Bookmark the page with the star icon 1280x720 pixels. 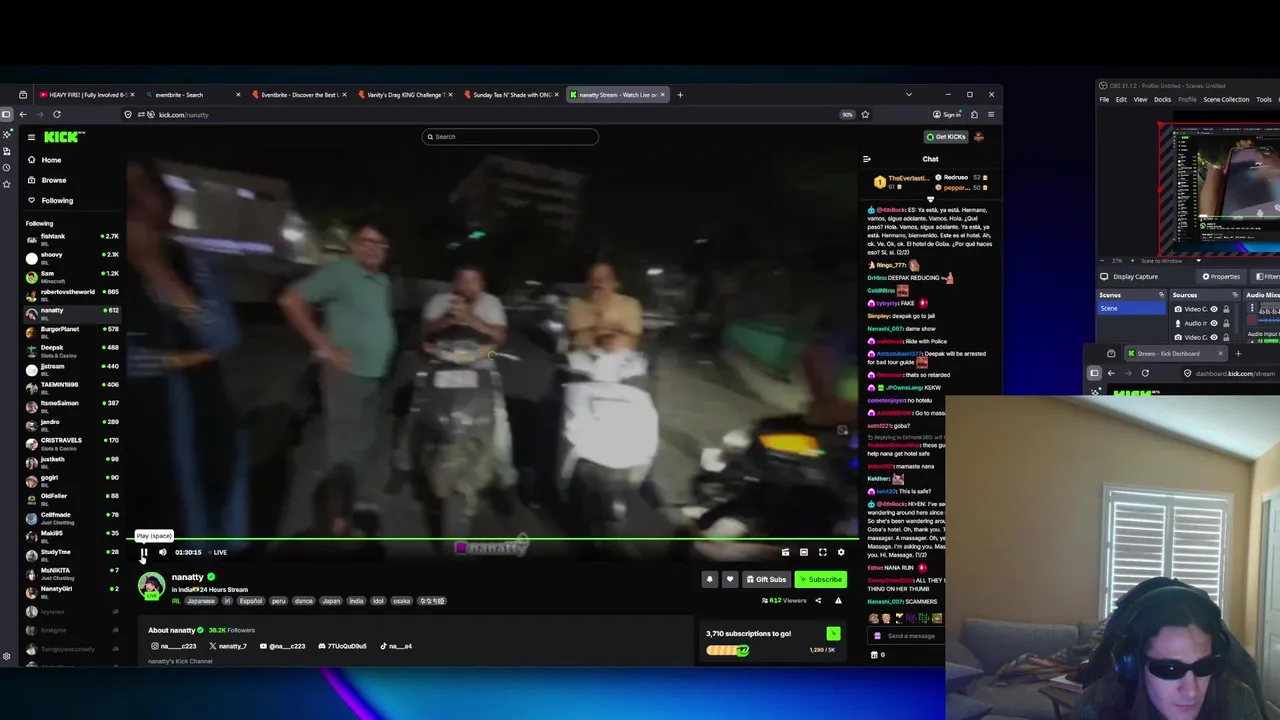coord(865,114)
